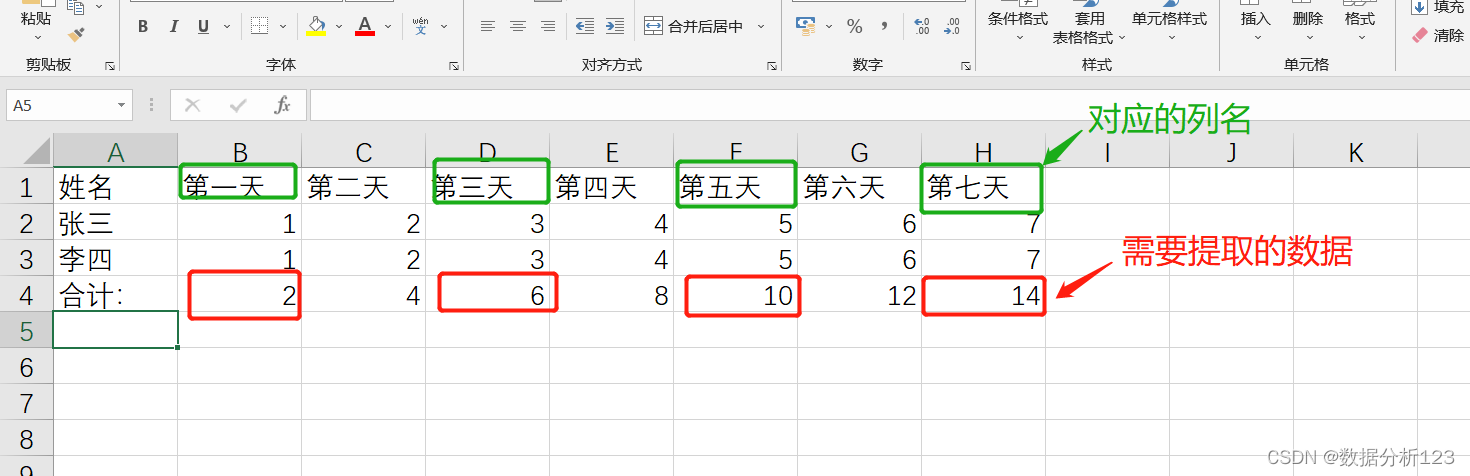Click the fx insert function icon

(283, 105)
